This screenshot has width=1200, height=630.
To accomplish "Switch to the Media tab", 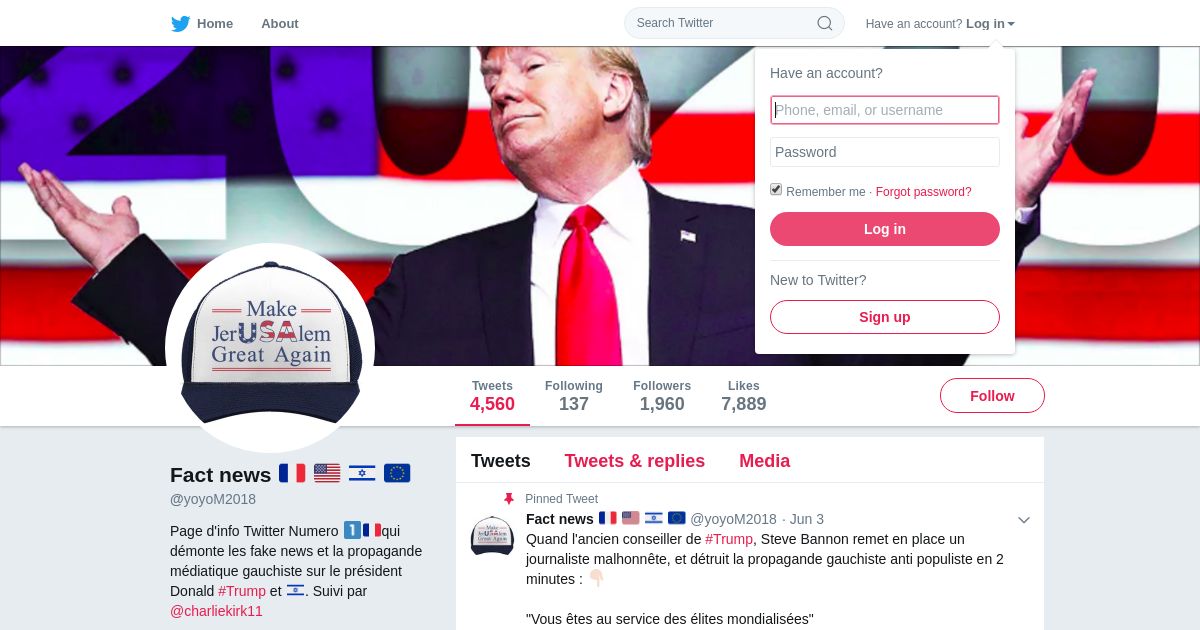I will [765, 461].
